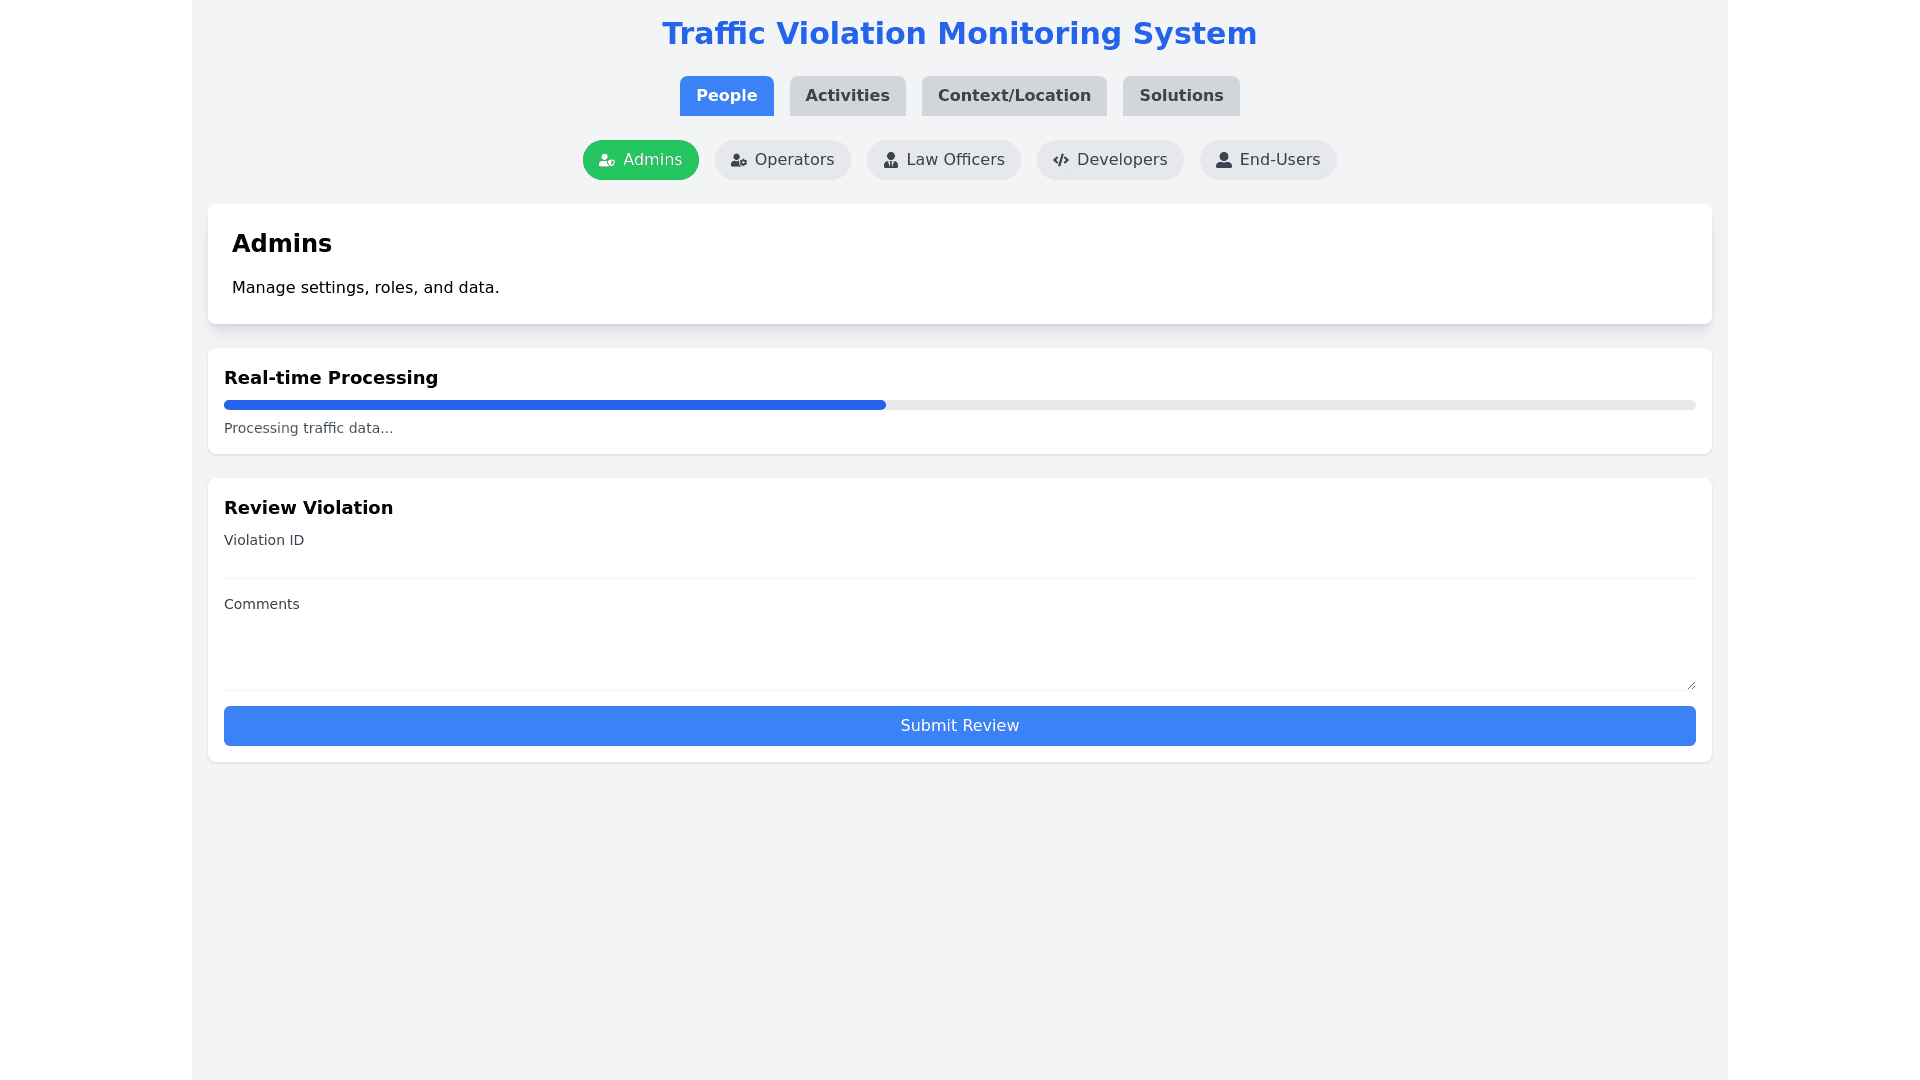Screen dimensions: 1920x1080
Task: Click the Developers code brackets icon
Action: 1061,160
